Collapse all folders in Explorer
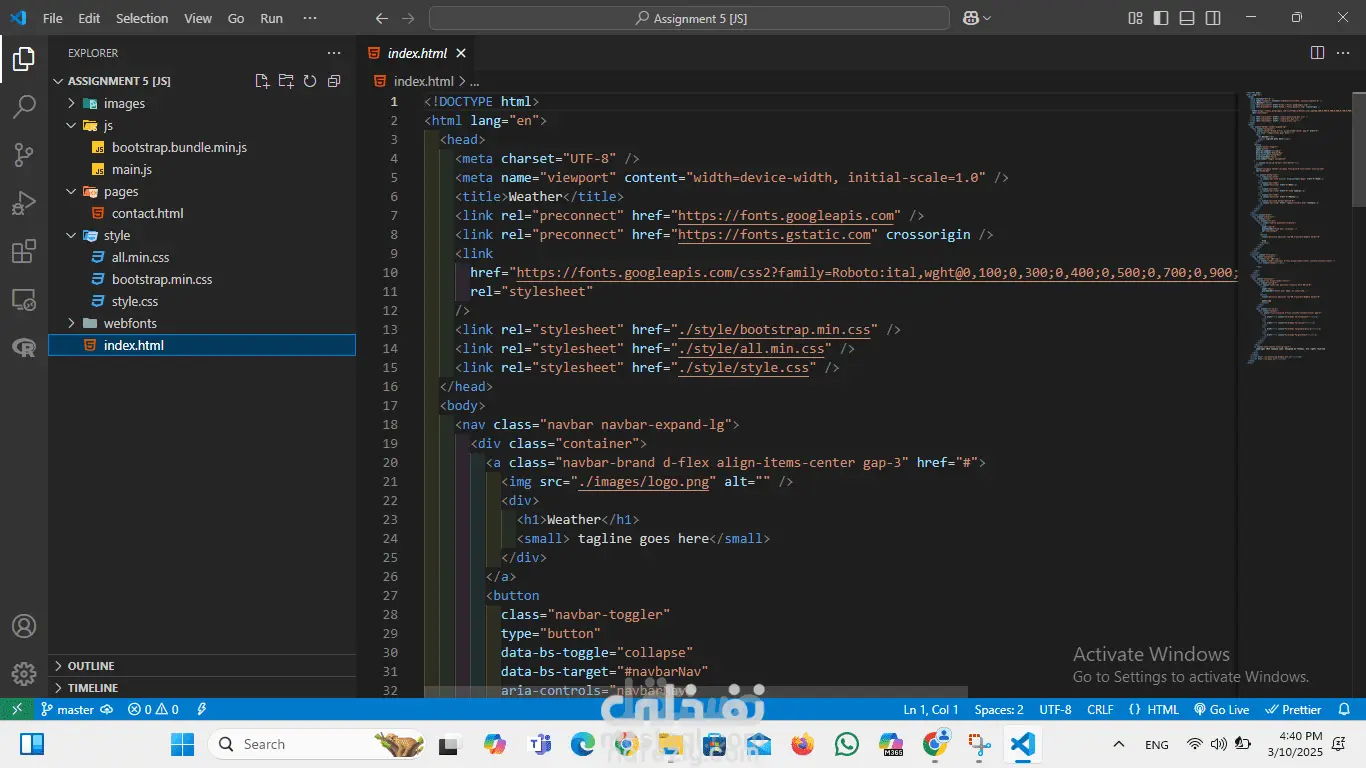This screenshot has height=768, width=1366. pos(334,81)
